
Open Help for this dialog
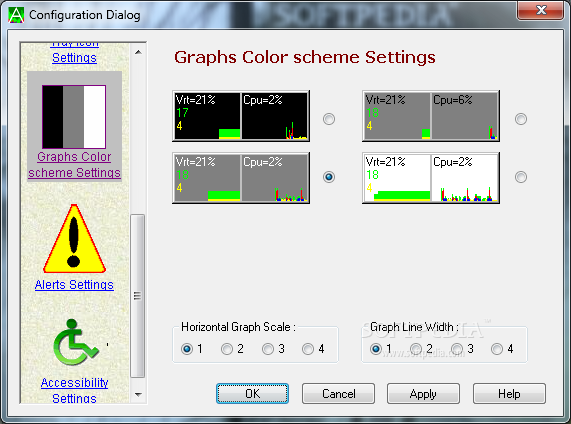(509, 393)
